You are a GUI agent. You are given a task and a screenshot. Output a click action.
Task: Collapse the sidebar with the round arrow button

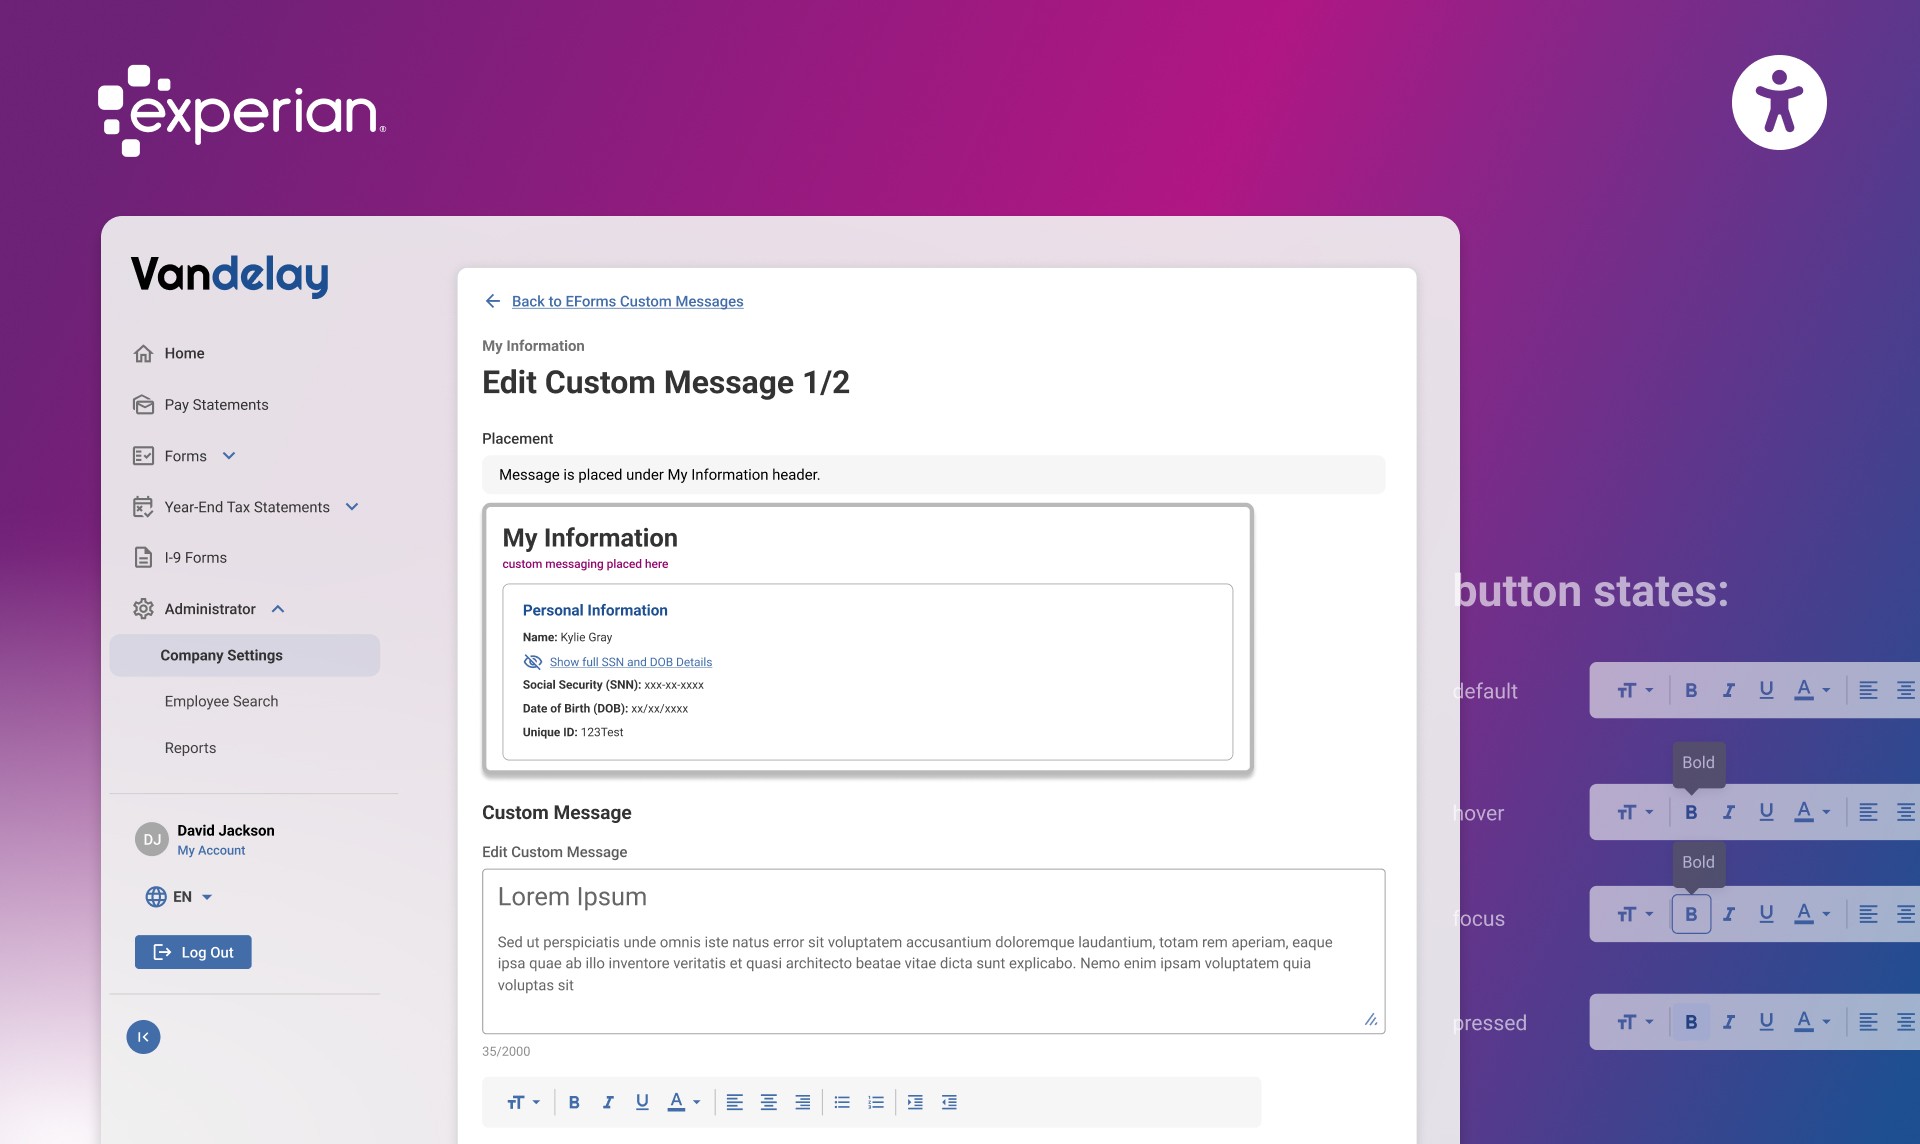pos(143,1037)
